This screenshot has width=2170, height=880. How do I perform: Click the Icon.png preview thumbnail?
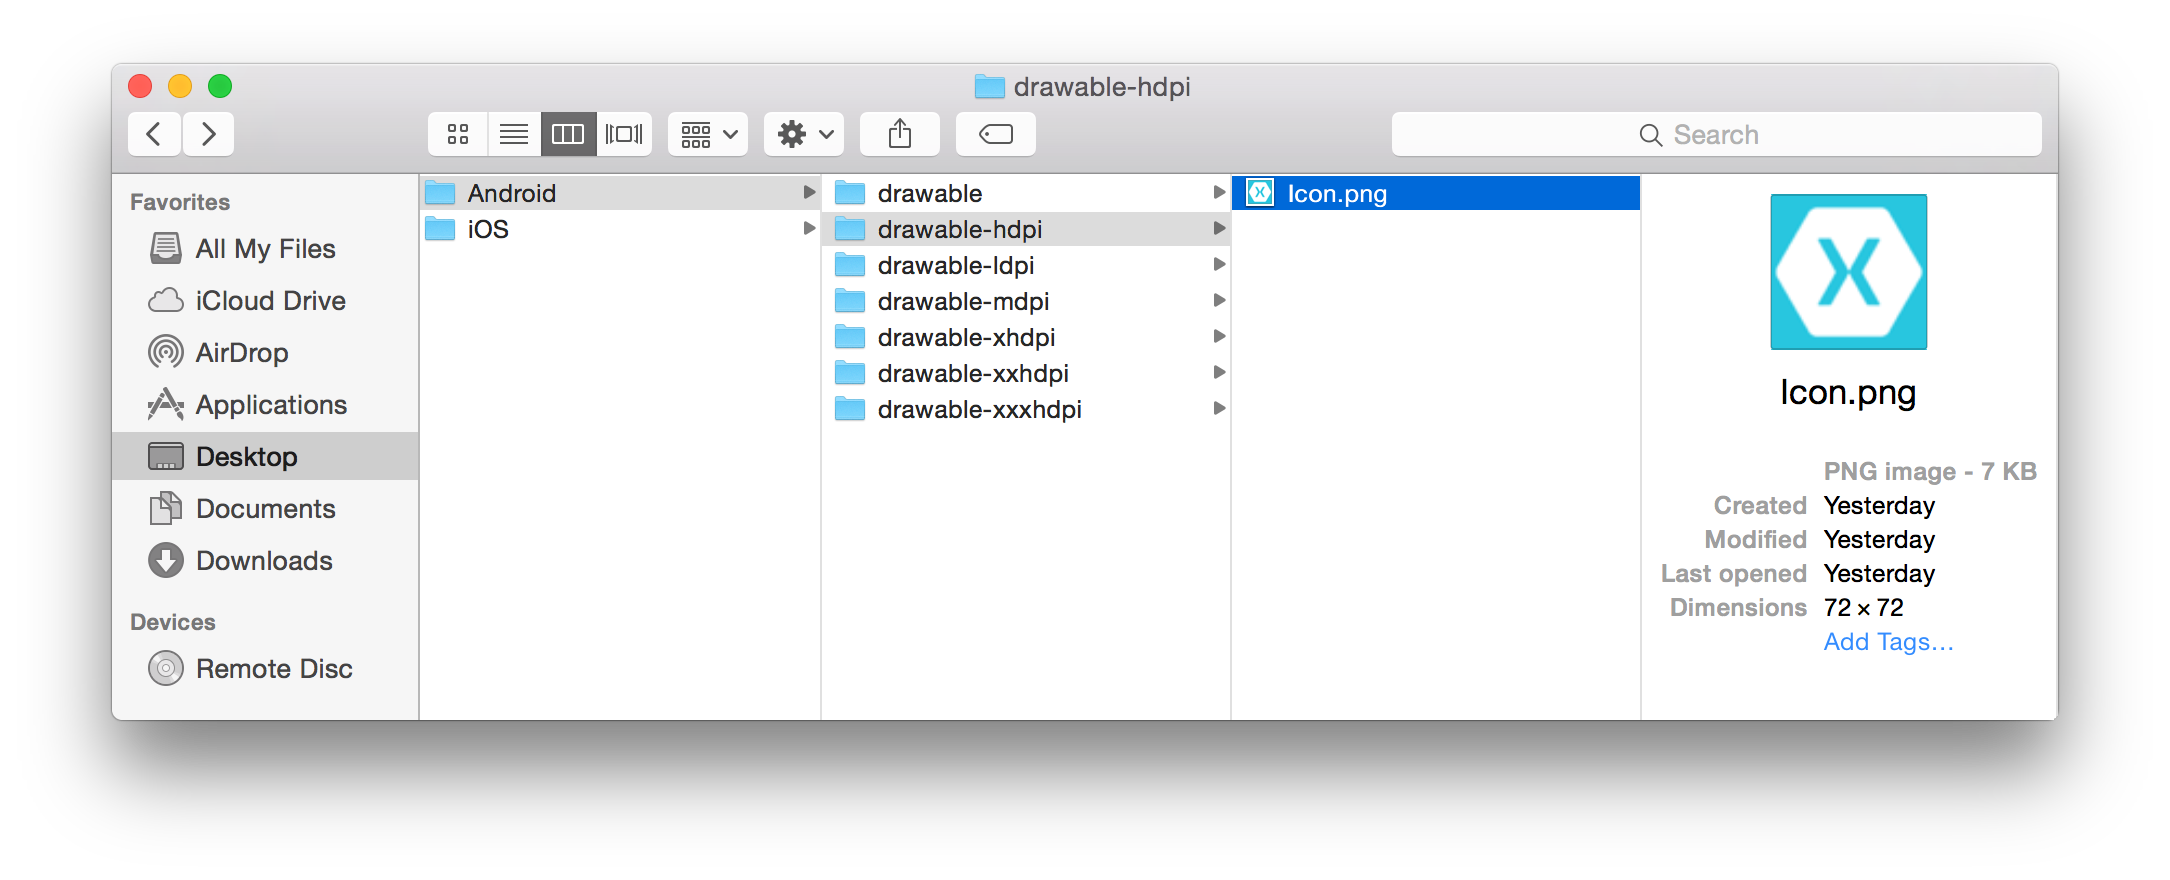[1848, 272]
